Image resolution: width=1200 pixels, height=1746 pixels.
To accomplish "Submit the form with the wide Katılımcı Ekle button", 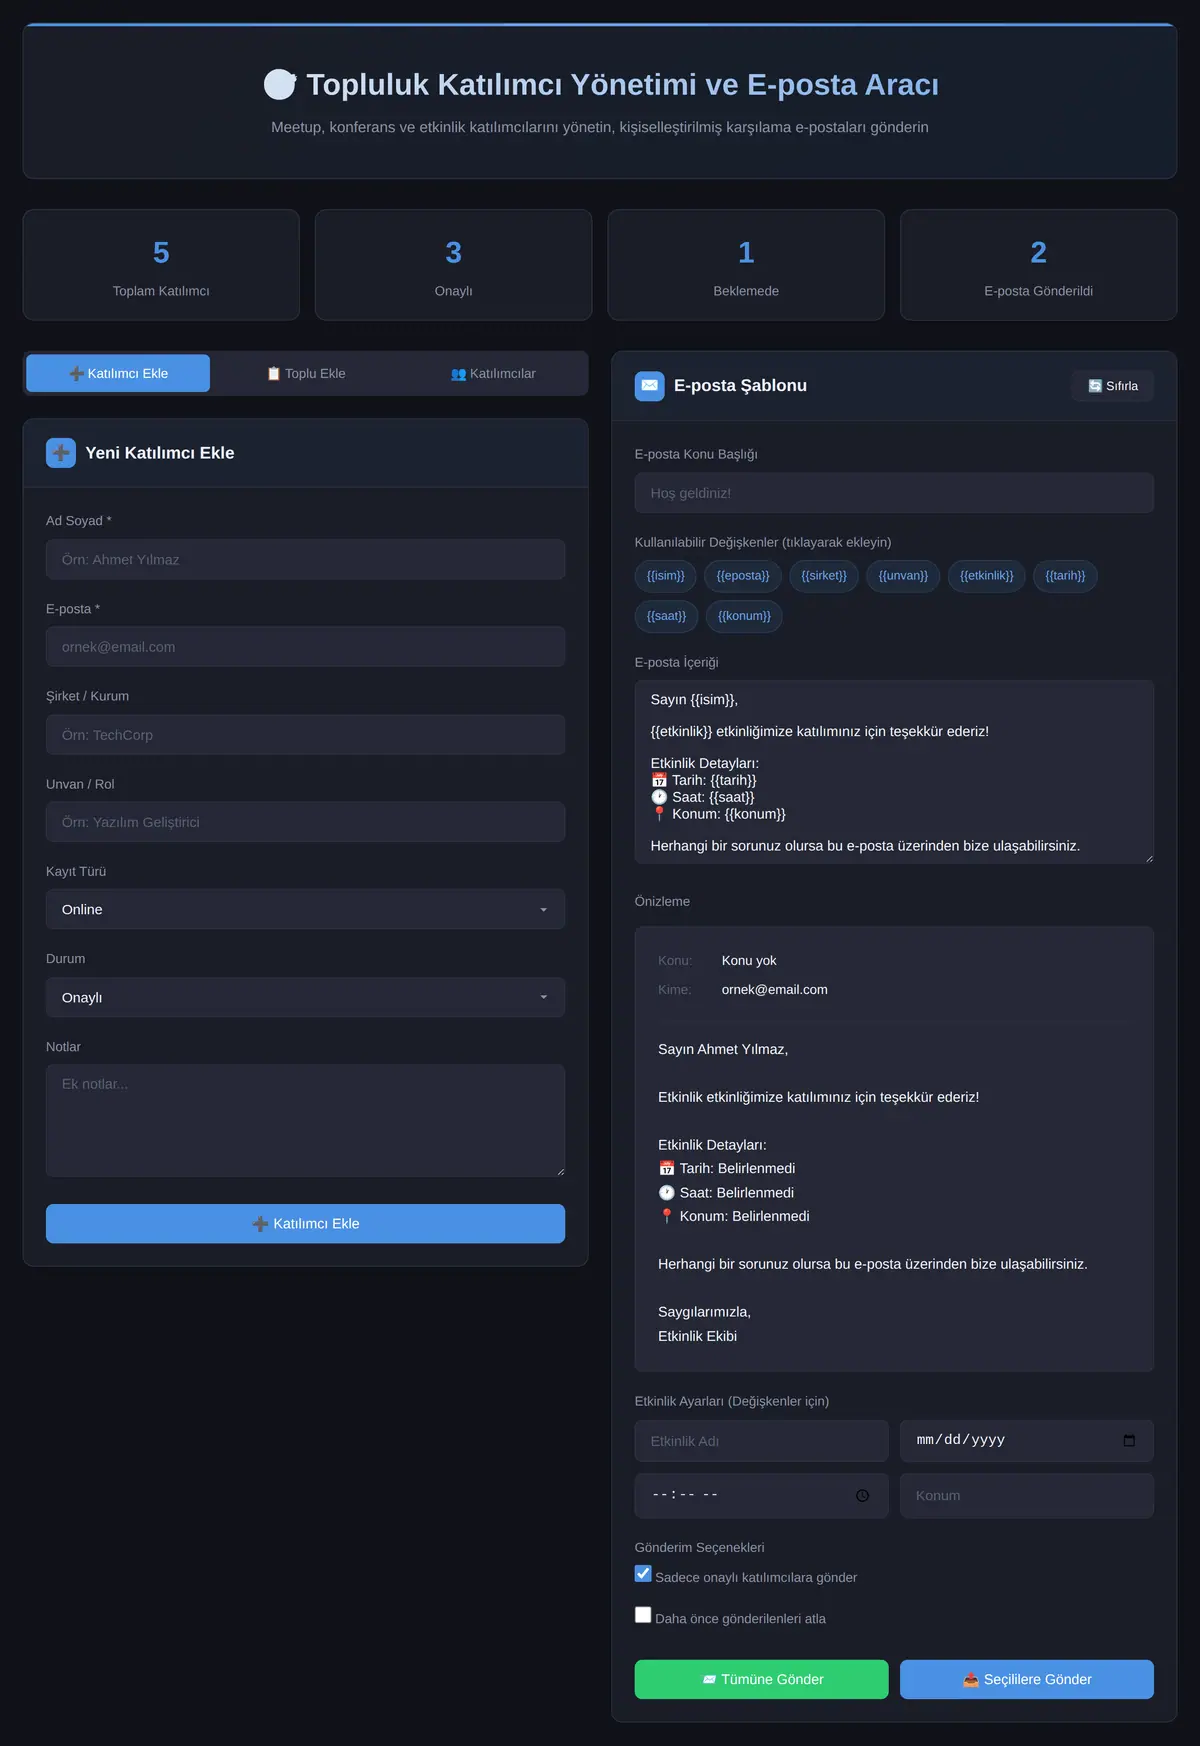I will point(305,1224).
